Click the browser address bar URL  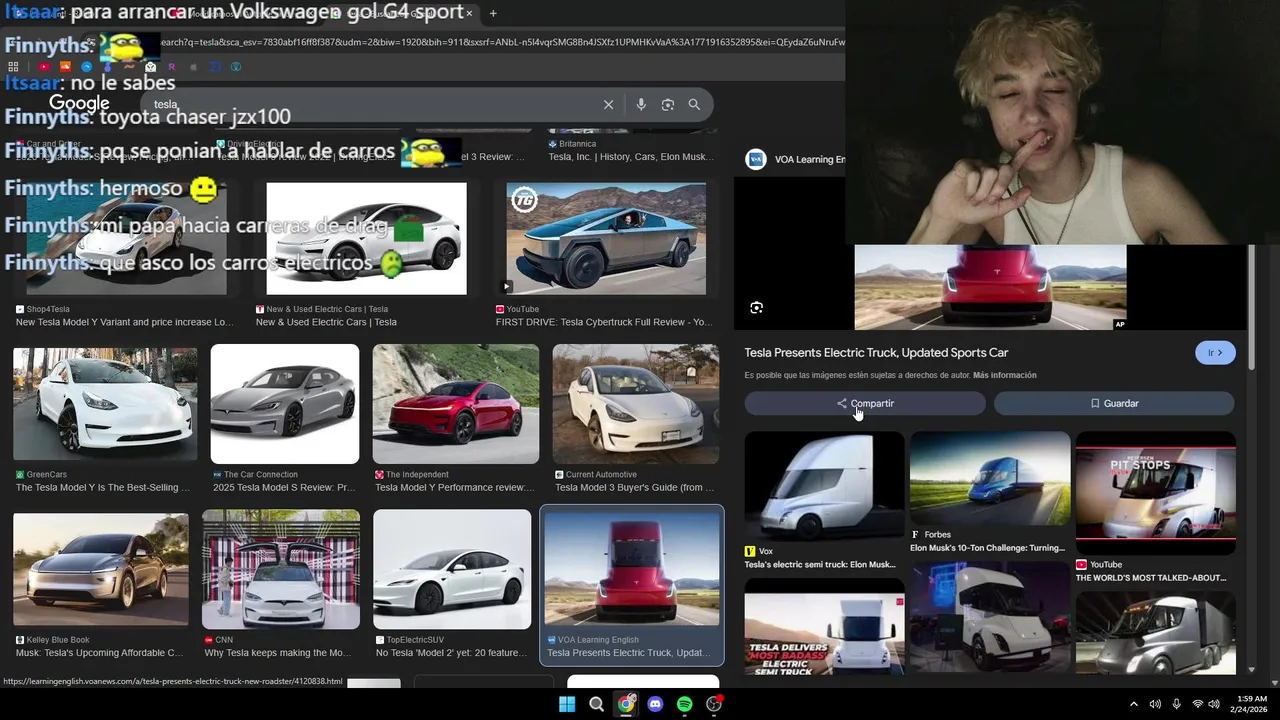pos(500,42)
